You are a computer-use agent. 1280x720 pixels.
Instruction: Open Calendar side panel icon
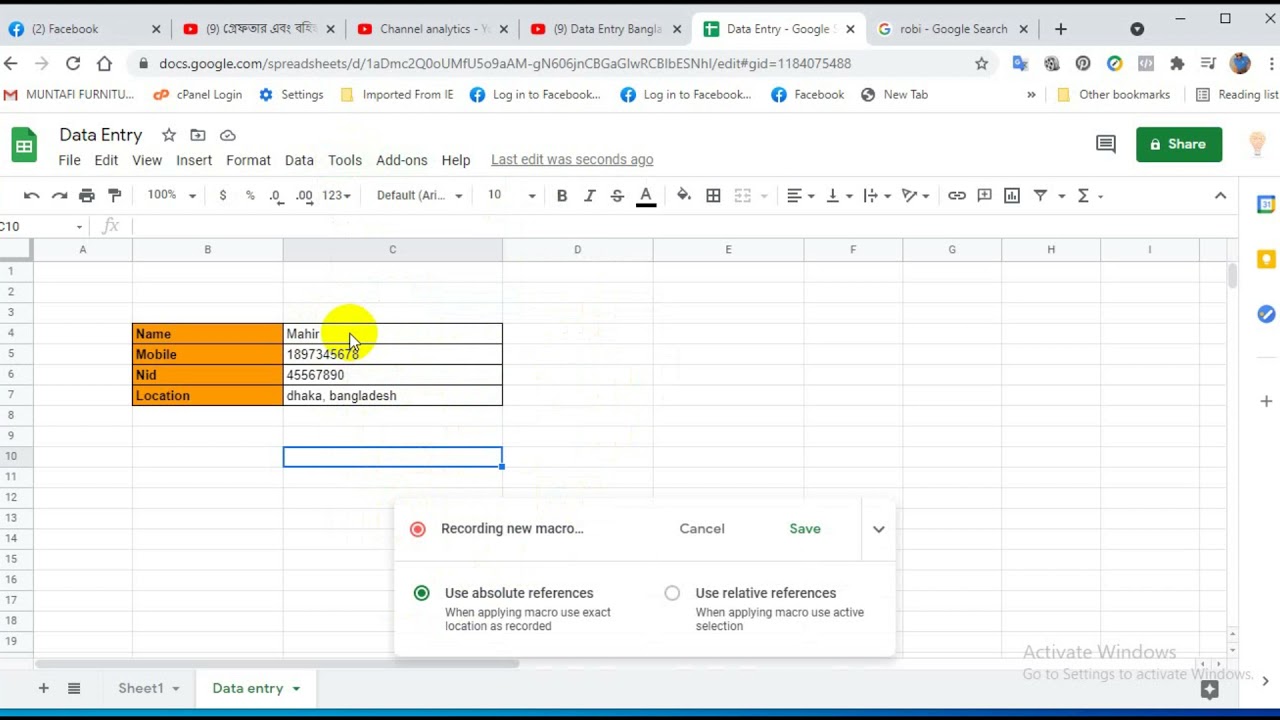tap(1266, 204)
